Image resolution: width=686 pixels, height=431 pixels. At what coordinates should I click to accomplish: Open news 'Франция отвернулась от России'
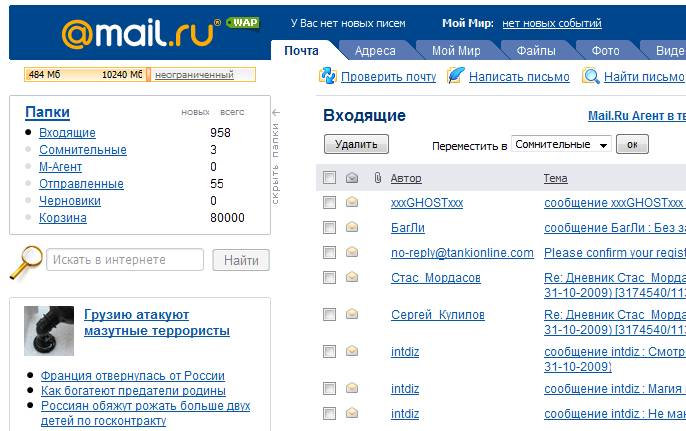tap(133, 376)
